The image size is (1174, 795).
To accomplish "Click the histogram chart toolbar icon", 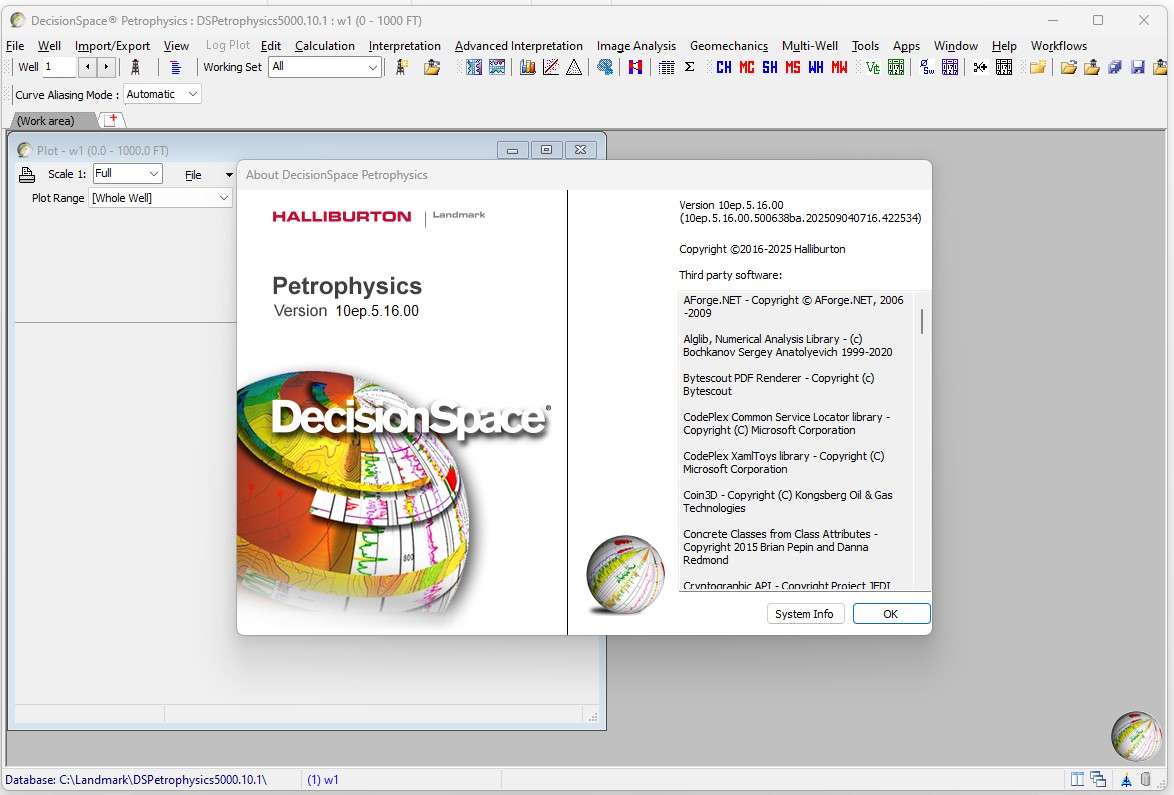I will click(527, 67).
